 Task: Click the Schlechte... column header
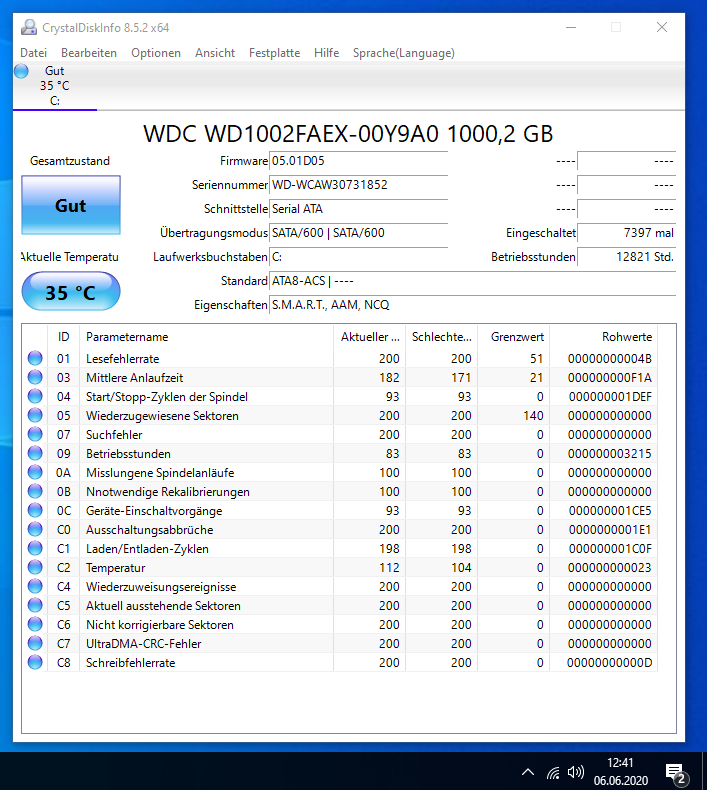441,337
